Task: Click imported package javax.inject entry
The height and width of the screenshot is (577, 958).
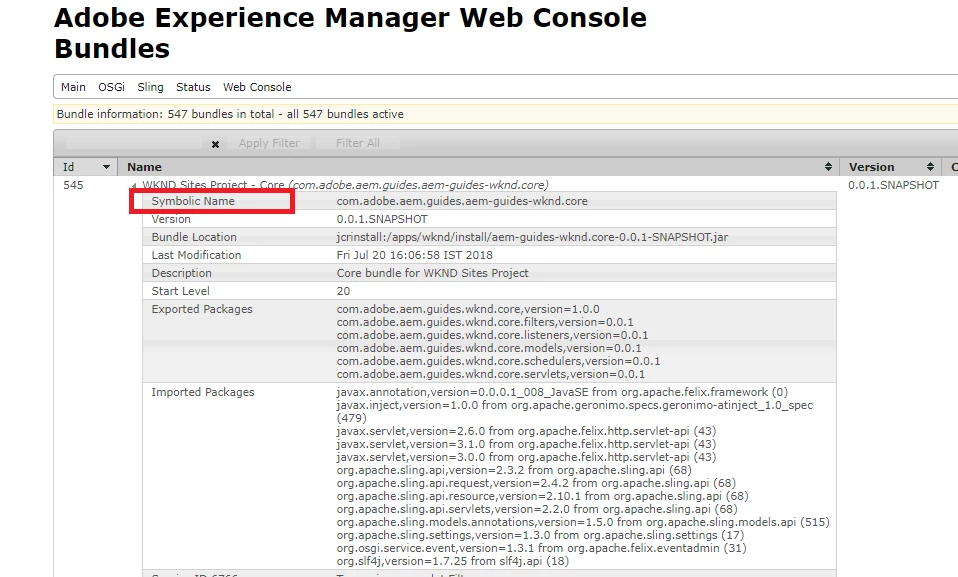Action: click(574, 411)
